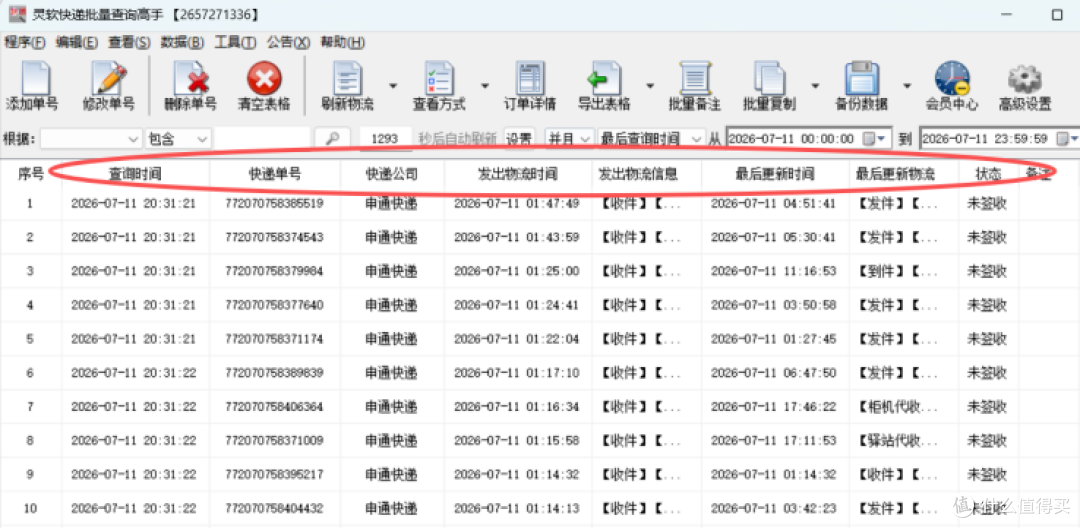This screenshot has height=528, width=1080.
Task: Expand the 查看方式 dropdown arrow
Action: (484, 86)
